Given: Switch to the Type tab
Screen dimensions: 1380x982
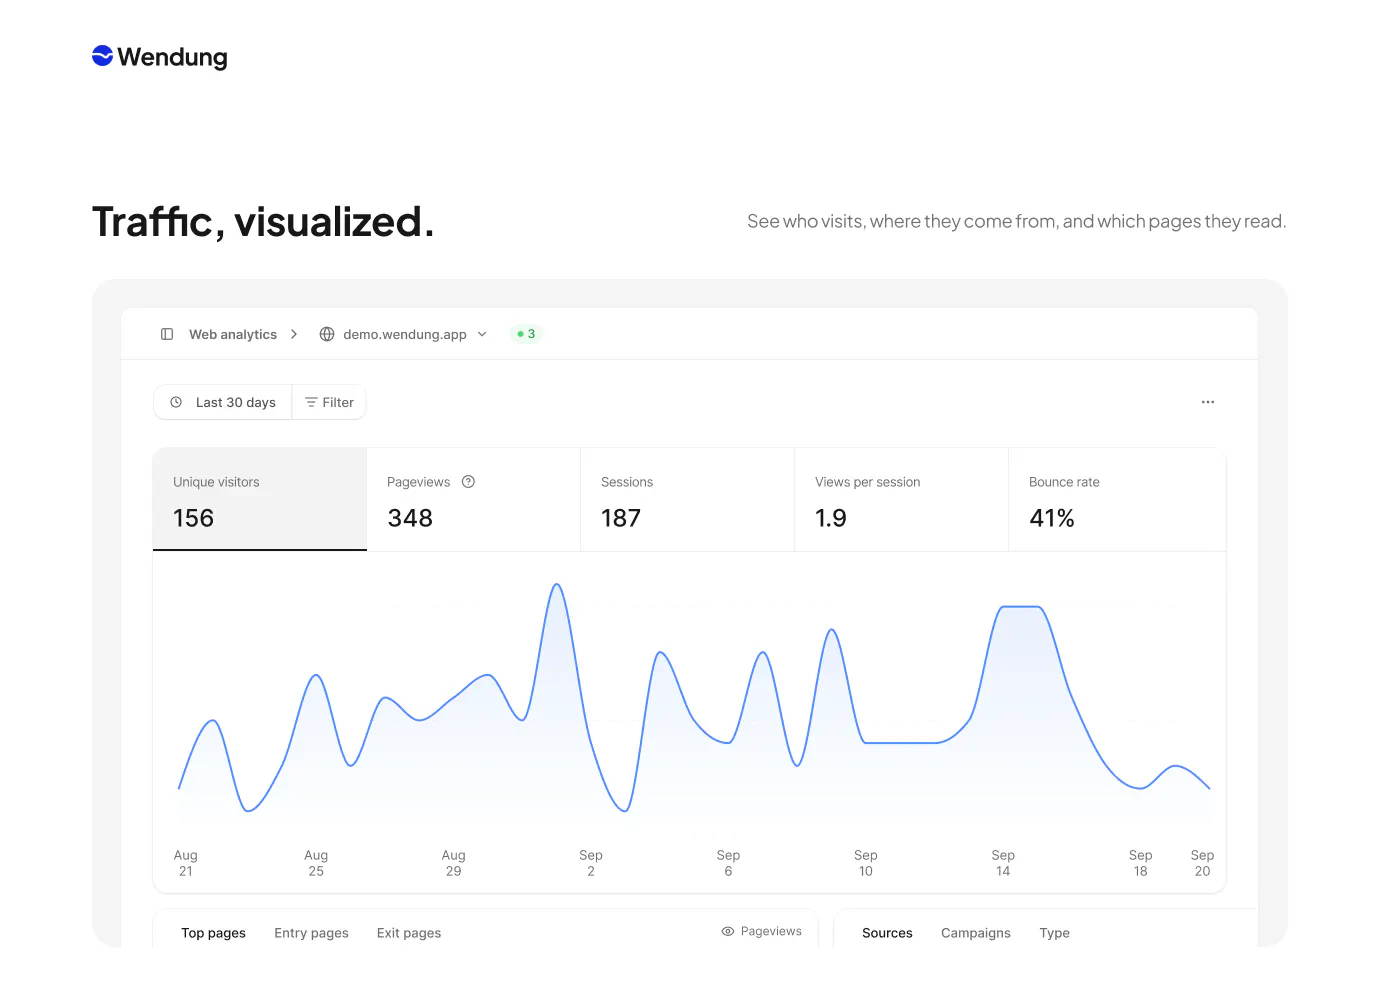Looking at the screenshot, I should tap(1054, 933).
